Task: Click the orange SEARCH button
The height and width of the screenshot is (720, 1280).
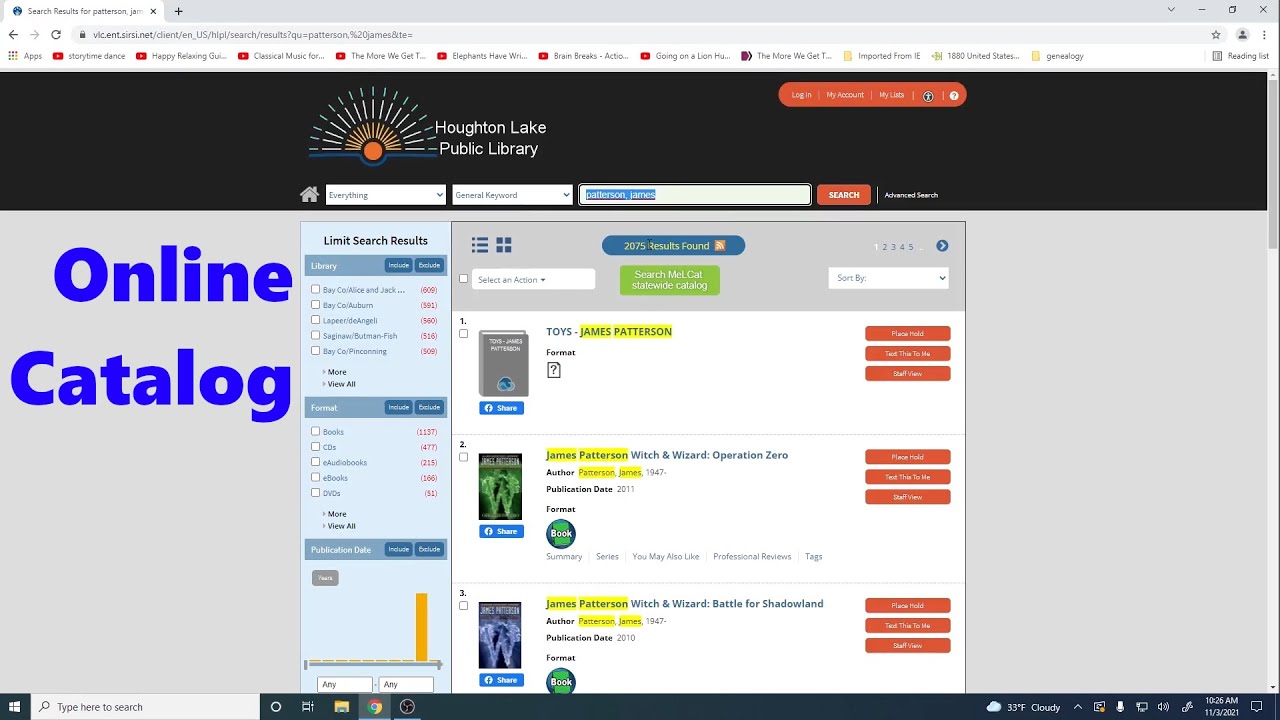Action: pos(844,195)
